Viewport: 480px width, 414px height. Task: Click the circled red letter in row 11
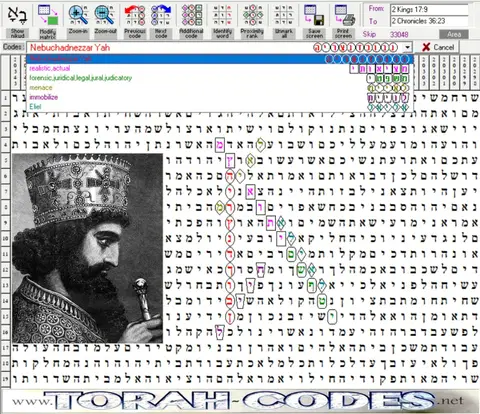coord(230,254)
